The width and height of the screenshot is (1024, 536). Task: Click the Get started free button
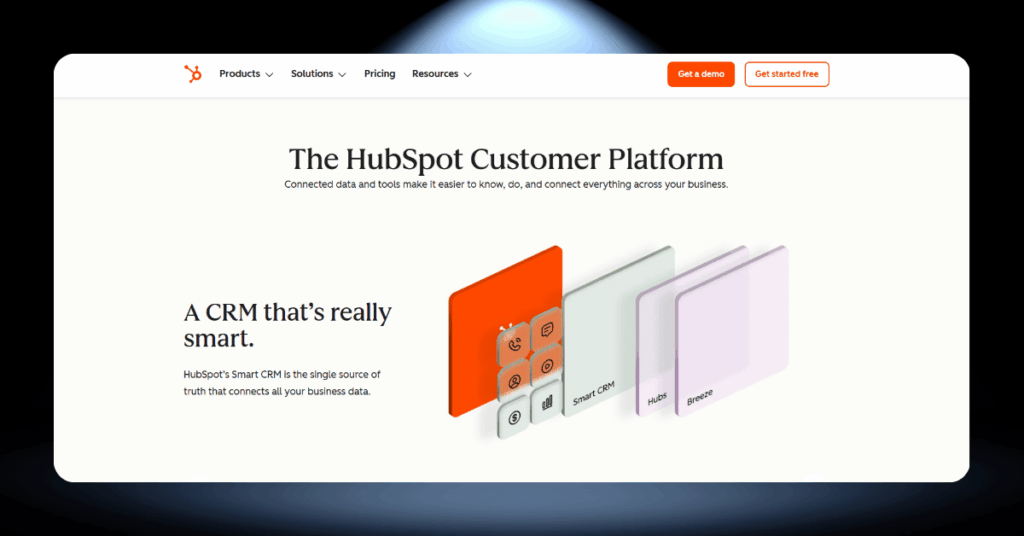(787, 74)
